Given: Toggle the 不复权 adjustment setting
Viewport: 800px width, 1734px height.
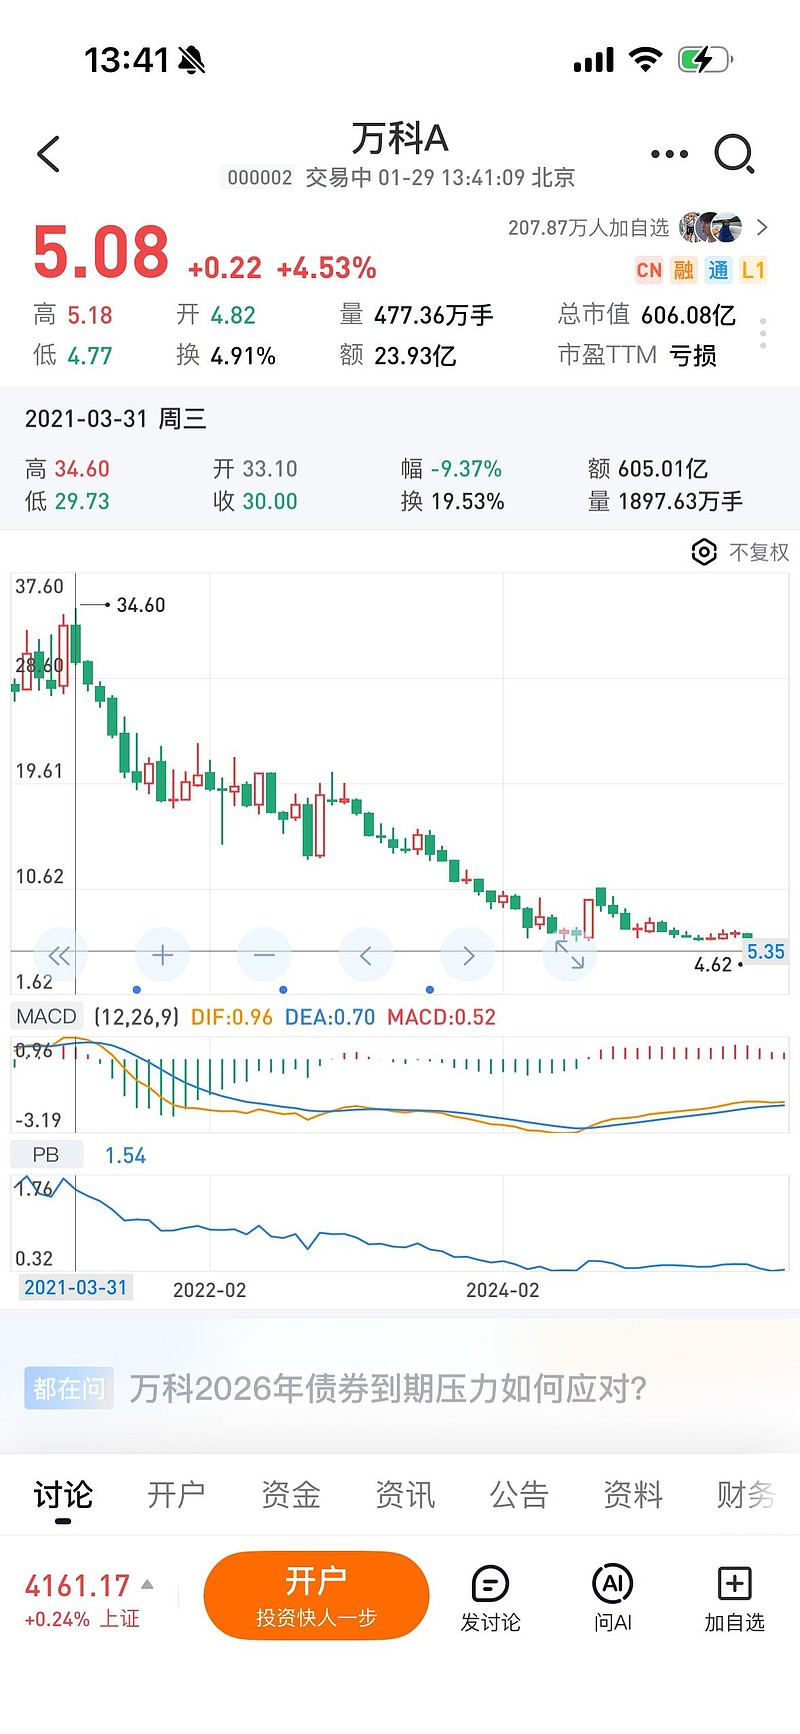Looking at the screenshot, I should [x=740, y=552].
